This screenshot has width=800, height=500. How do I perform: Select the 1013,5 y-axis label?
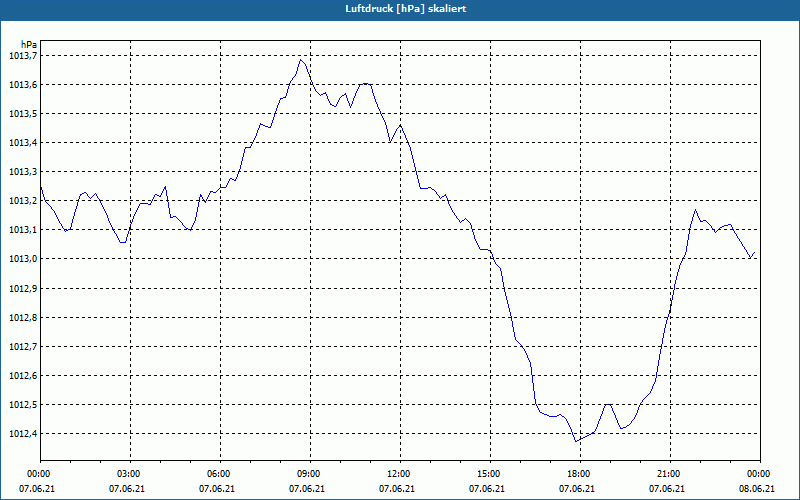23,113
